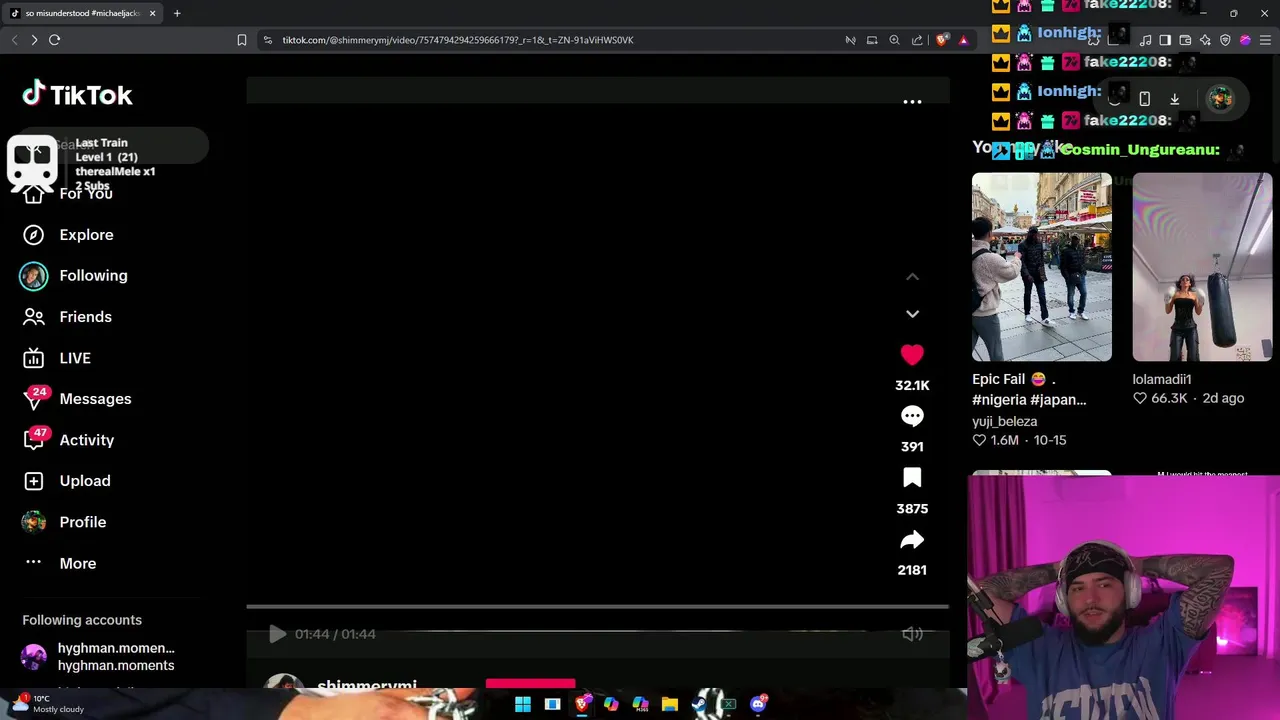1280x720 pixels.
Task: Open Steam from the taskbar
Action: 699,704
